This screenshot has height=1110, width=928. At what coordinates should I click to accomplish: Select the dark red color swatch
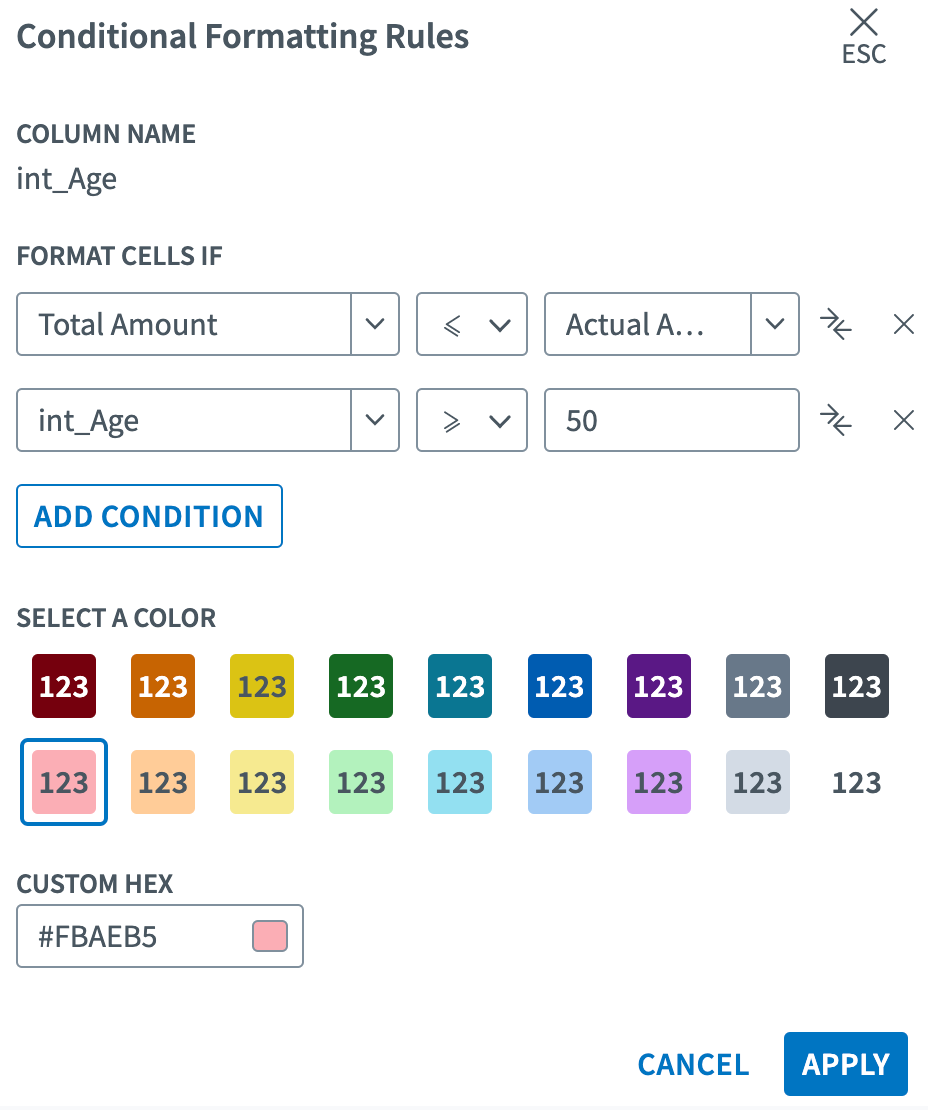(64, 686)
